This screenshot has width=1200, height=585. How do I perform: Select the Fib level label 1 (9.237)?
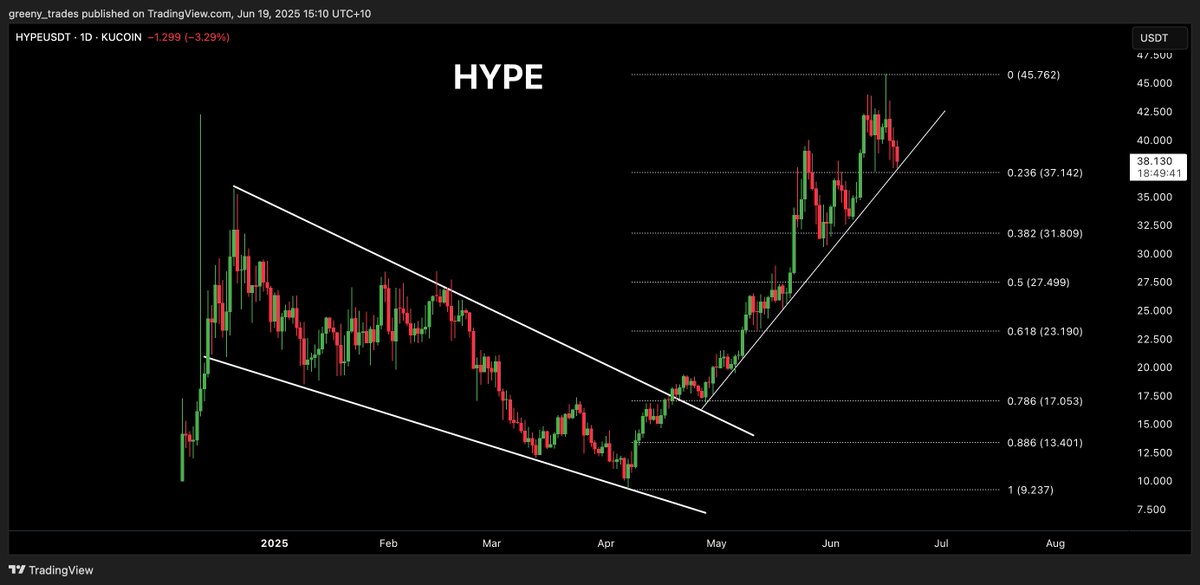click(x=1029, y=490)
